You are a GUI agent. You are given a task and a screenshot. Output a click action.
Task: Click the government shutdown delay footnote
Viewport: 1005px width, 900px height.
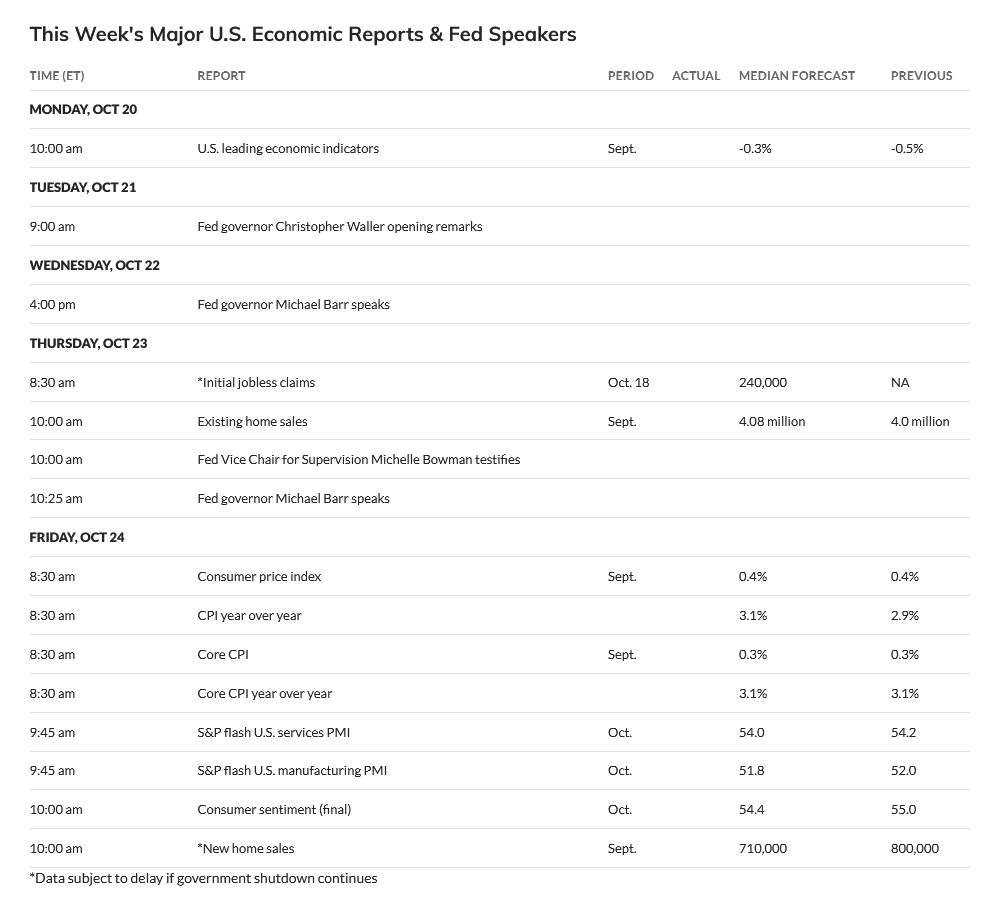[204, 878]
